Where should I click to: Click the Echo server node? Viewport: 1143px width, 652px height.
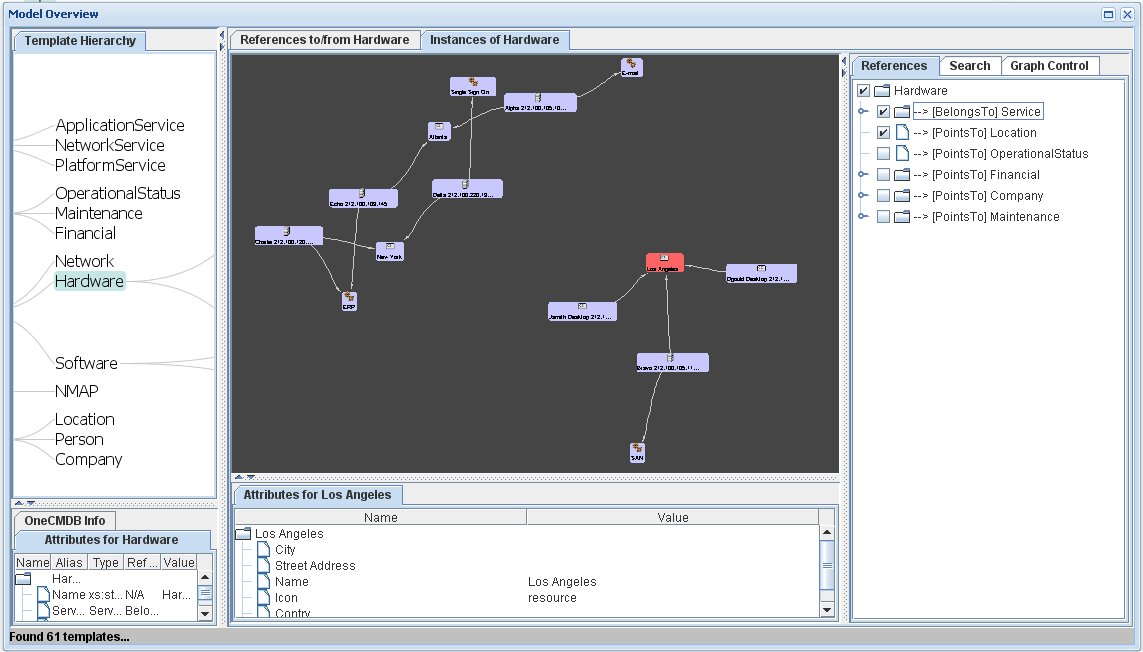(363, 198)
